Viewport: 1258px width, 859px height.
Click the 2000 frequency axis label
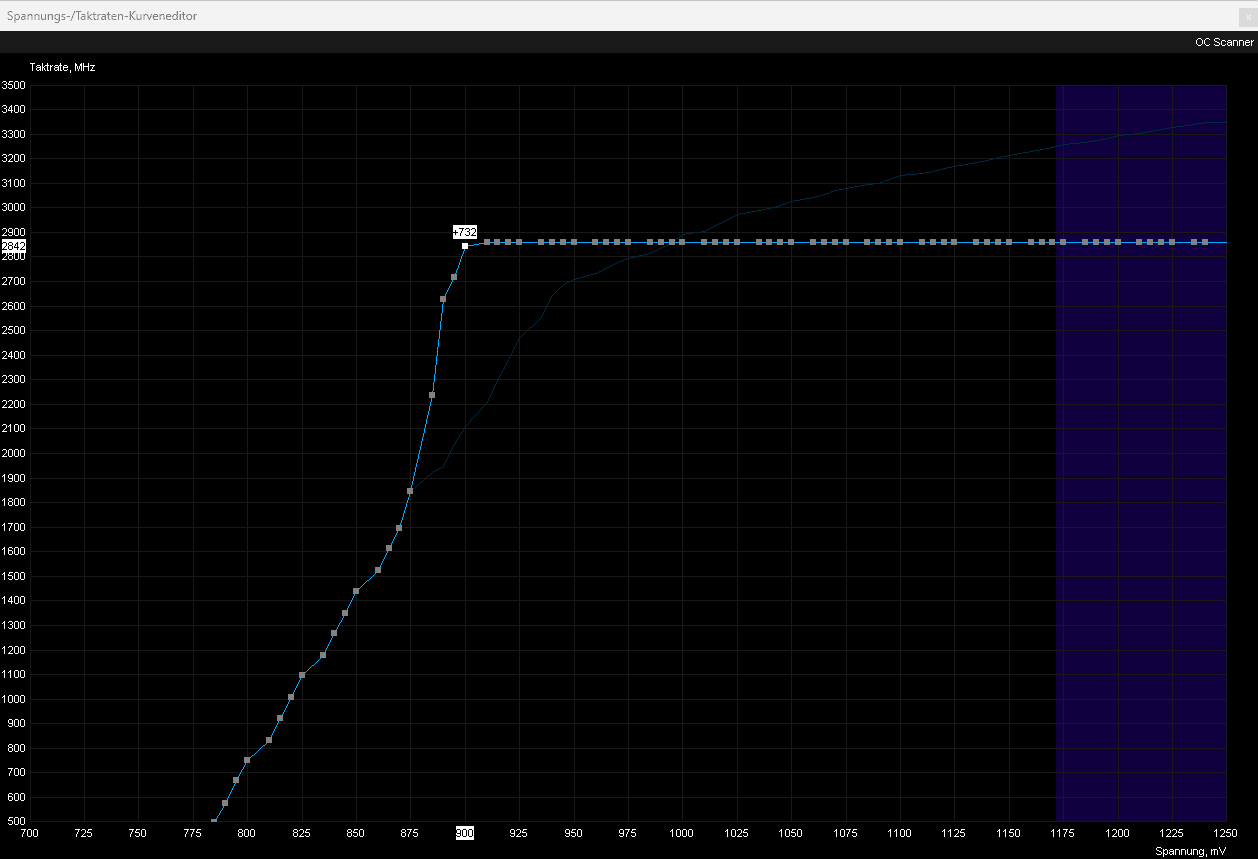pyautogui.click(x=13, y=453)
